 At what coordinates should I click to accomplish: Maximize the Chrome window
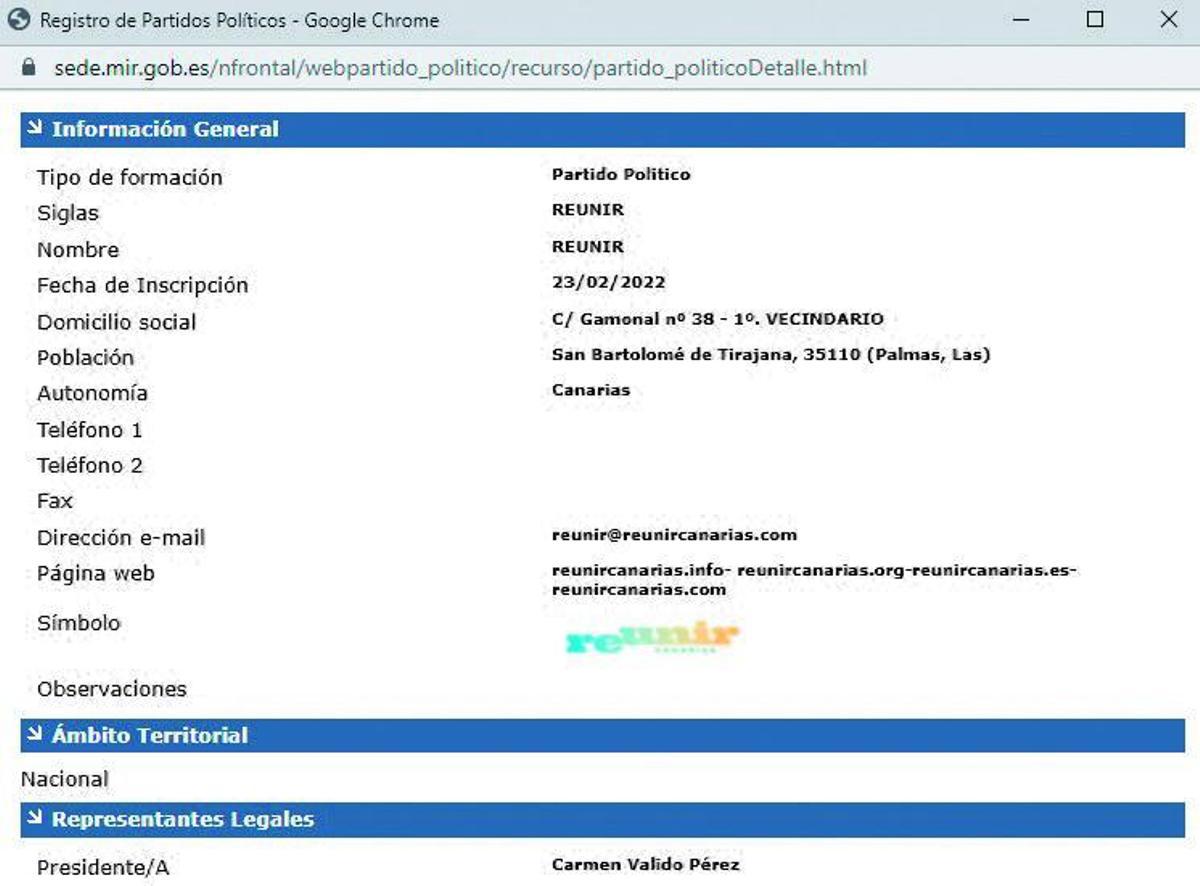[x=1095, y=20]
